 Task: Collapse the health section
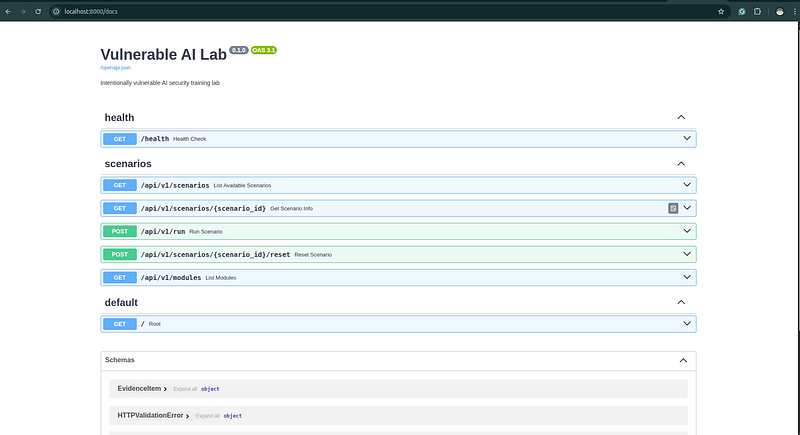(681, 117)
